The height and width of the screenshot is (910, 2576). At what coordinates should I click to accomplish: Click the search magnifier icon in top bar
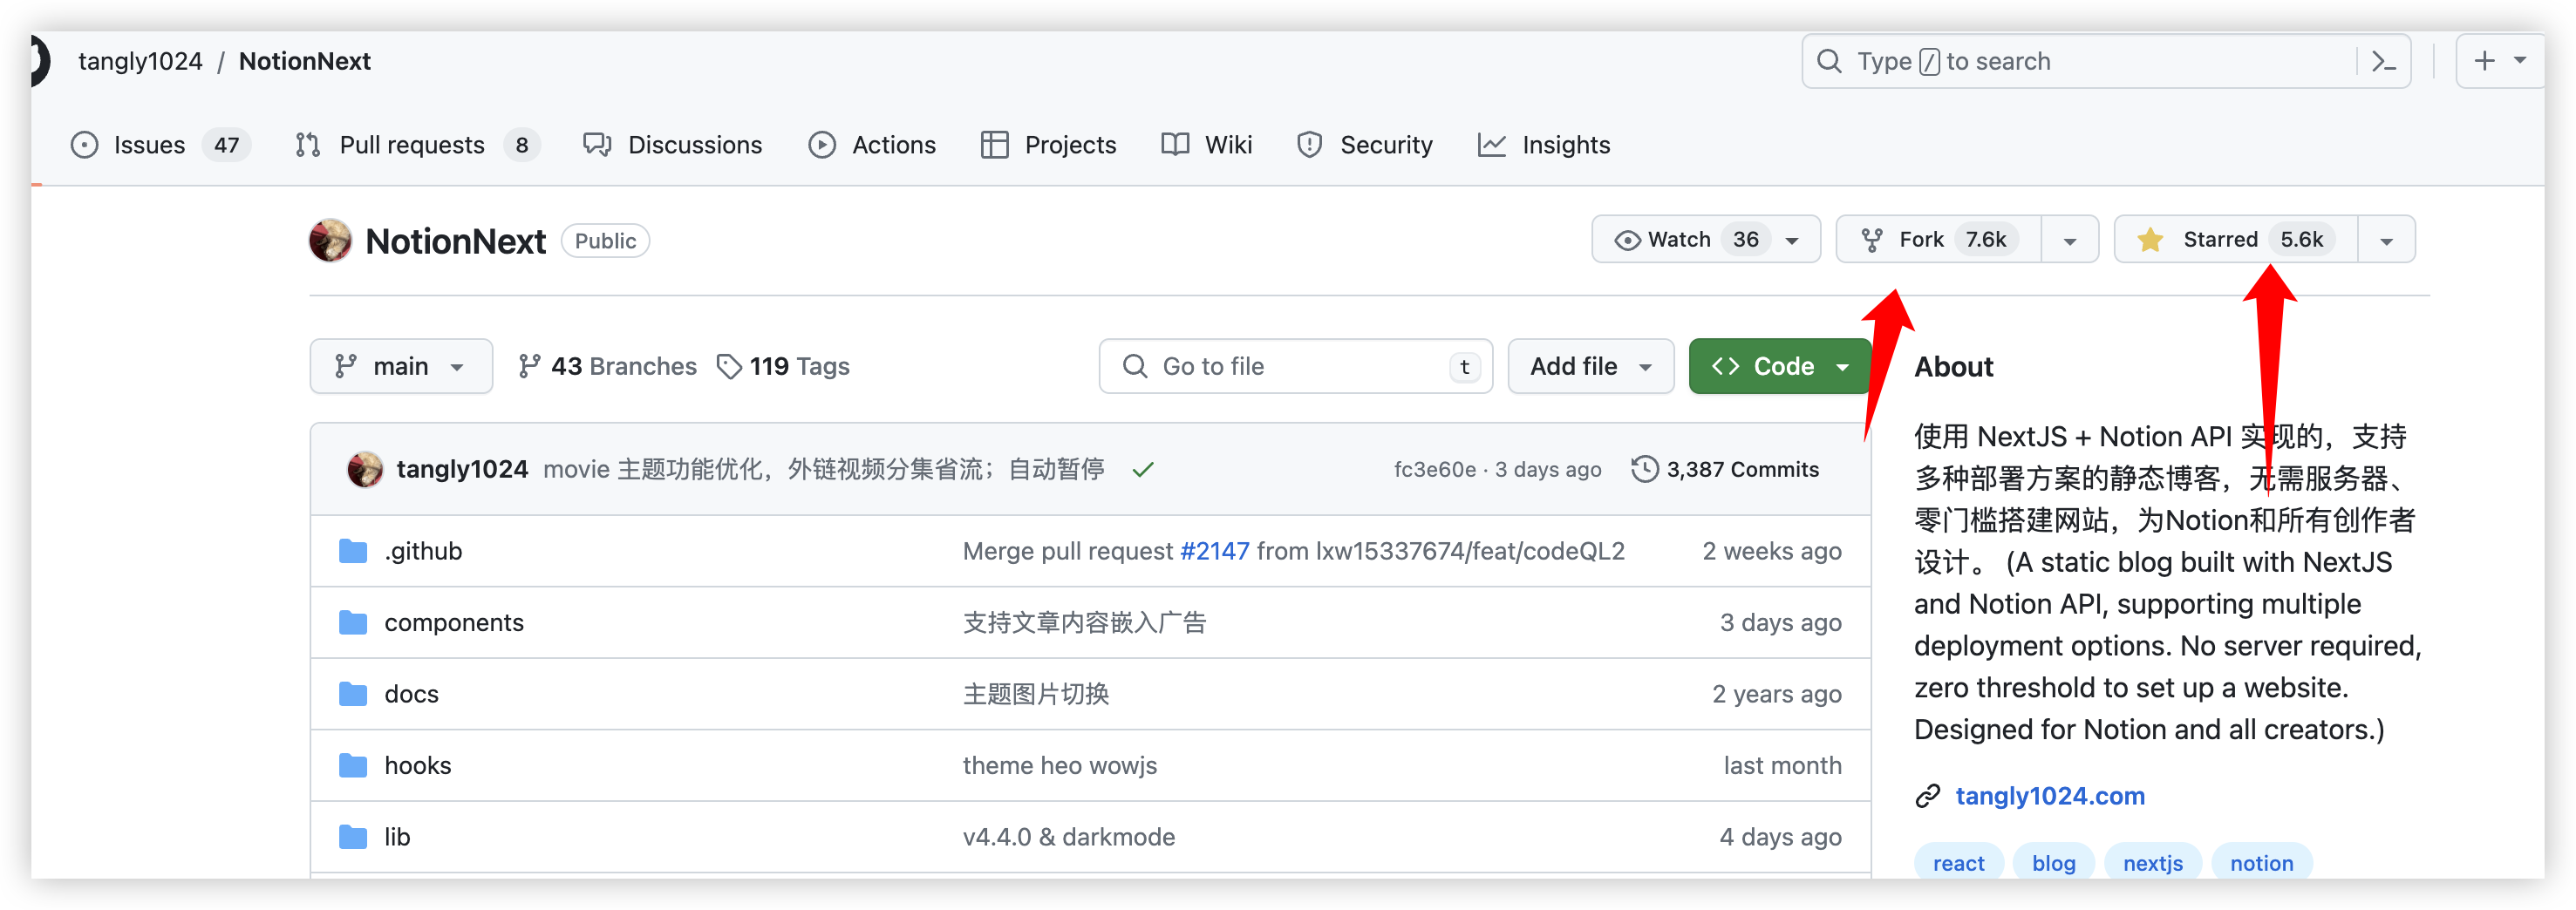click(x=1829, y=62)
